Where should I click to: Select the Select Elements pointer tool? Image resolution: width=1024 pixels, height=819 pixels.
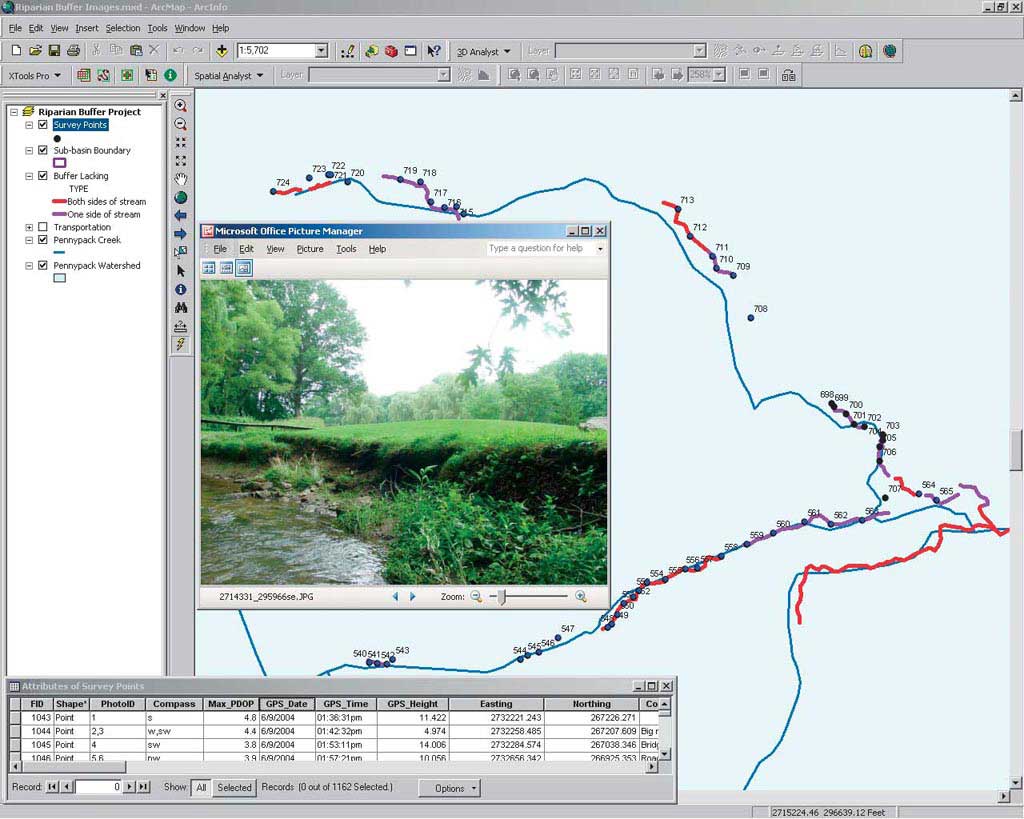181,270
